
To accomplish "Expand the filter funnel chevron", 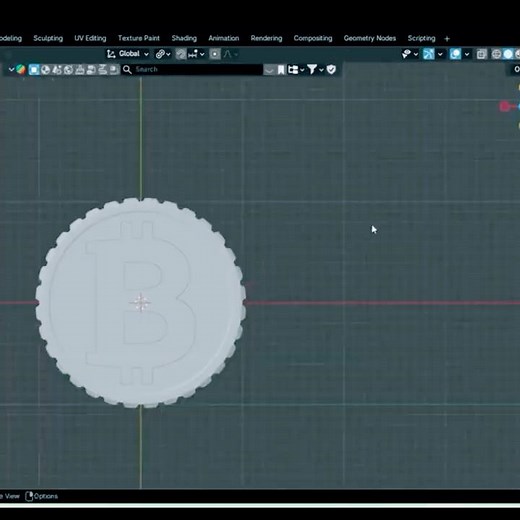I will pyautogui.click(x=321, y=70).
